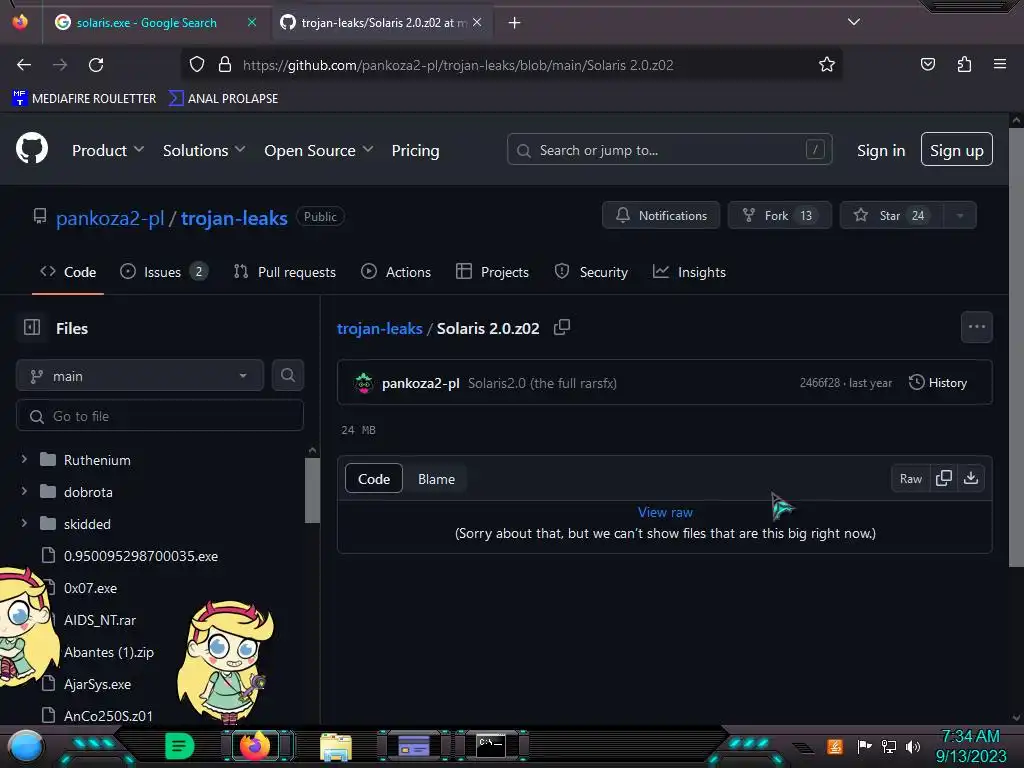
Task: Click the trojan-leaks breadcrumb link
Action: [379, 328]
